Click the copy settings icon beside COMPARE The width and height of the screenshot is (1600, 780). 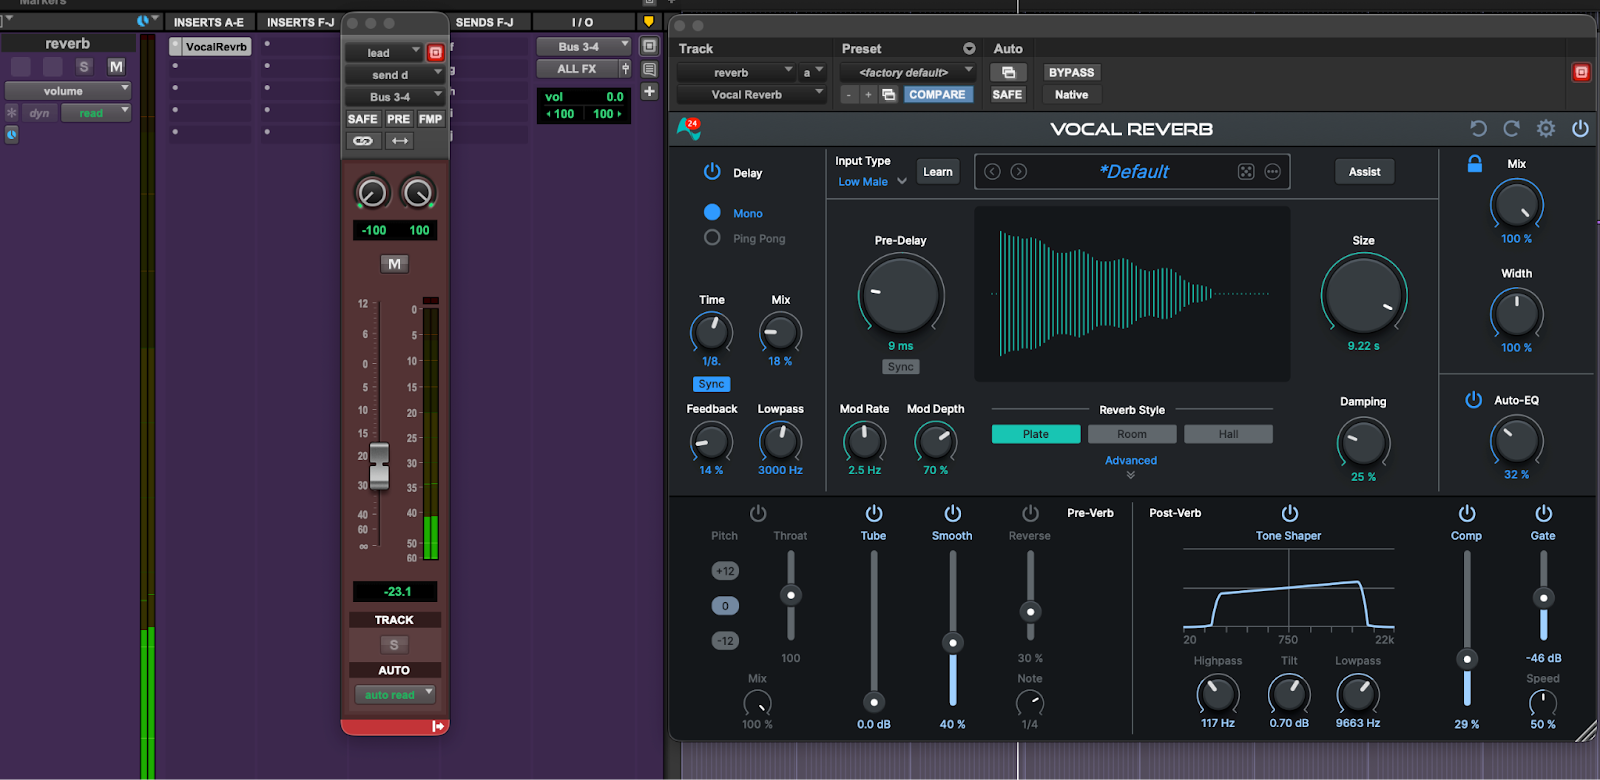pyautogui.click(x=888, y=95)
